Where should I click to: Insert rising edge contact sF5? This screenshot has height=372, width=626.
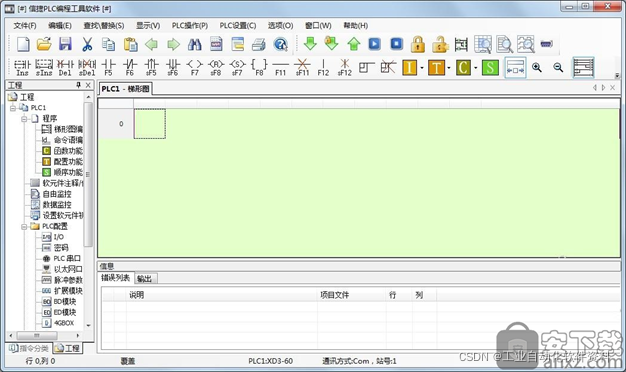click(x=151, y=67)
